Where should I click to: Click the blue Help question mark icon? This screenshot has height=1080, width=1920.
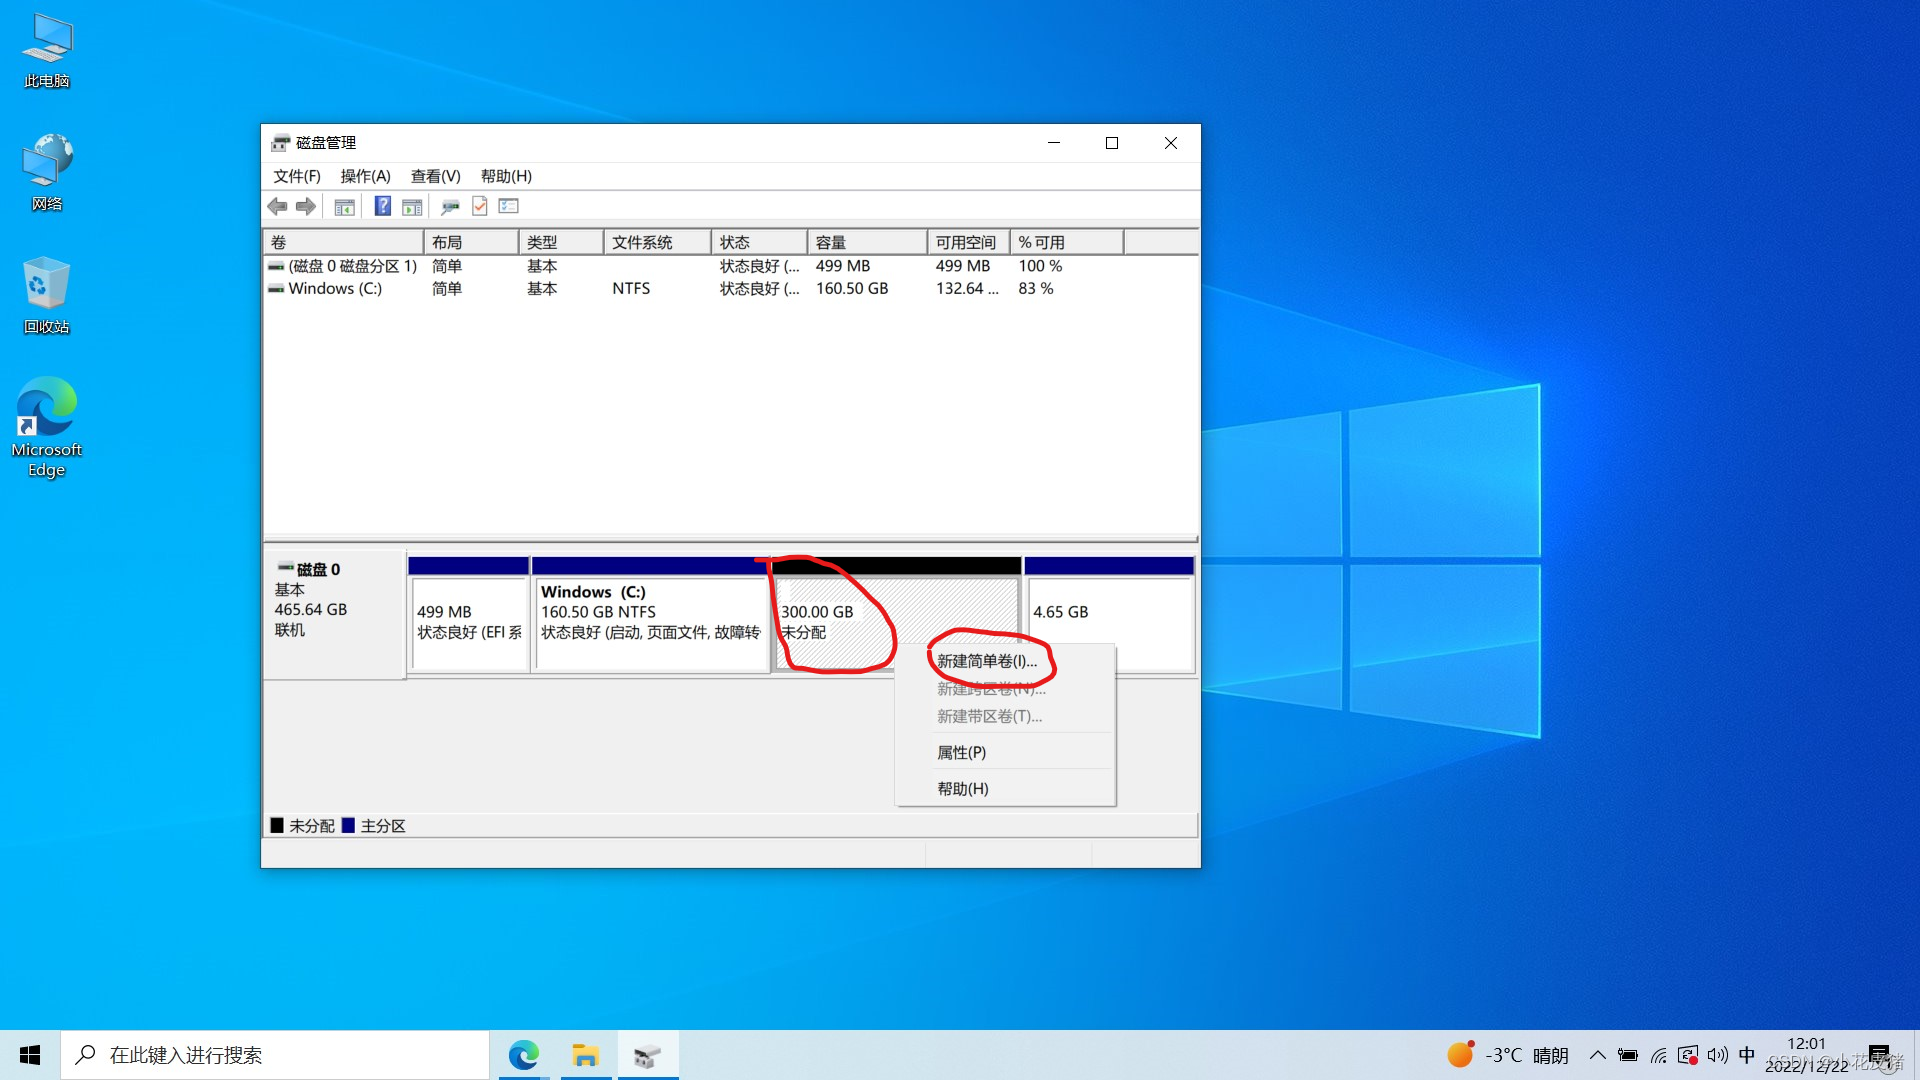[x=382, y=206]
